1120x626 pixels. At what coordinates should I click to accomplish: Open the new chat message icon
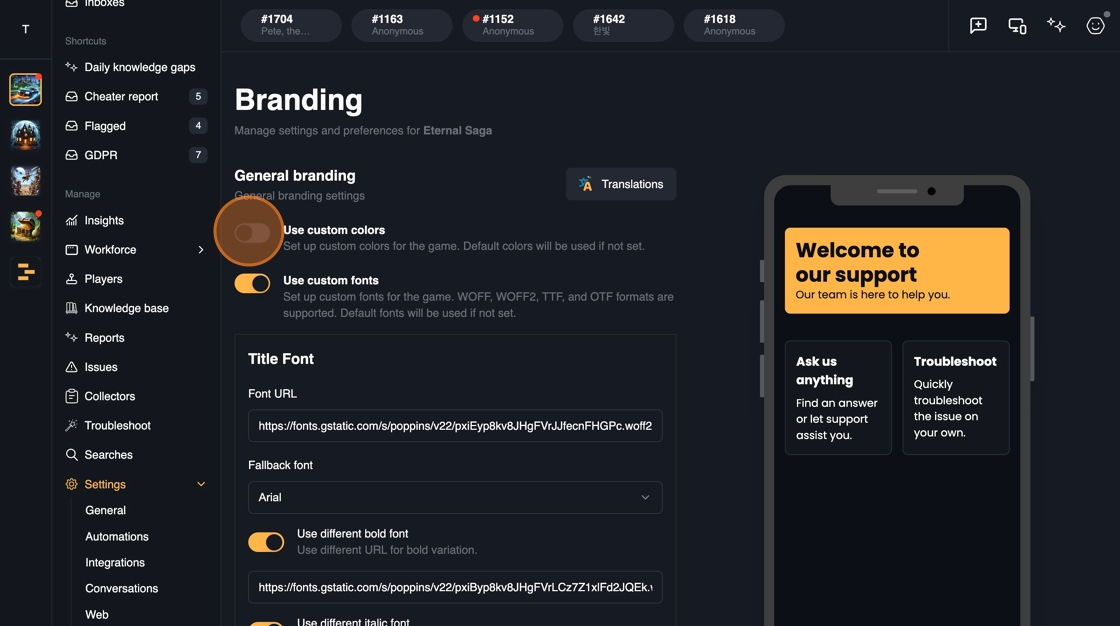pyautogui.click(x=978, y=26)
